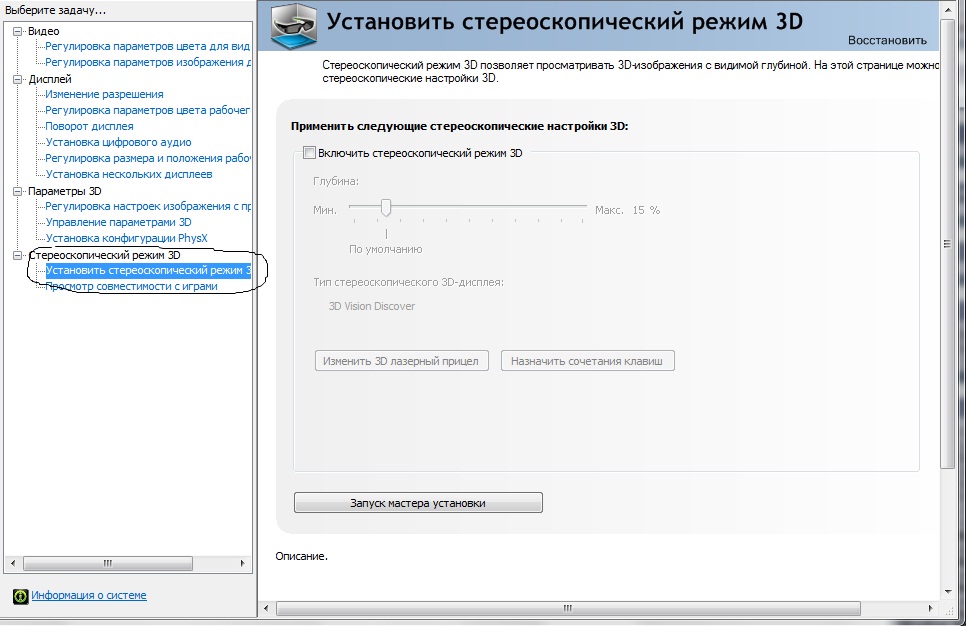
Task: Click the green system information icon
Action: [x=20, y=596]
